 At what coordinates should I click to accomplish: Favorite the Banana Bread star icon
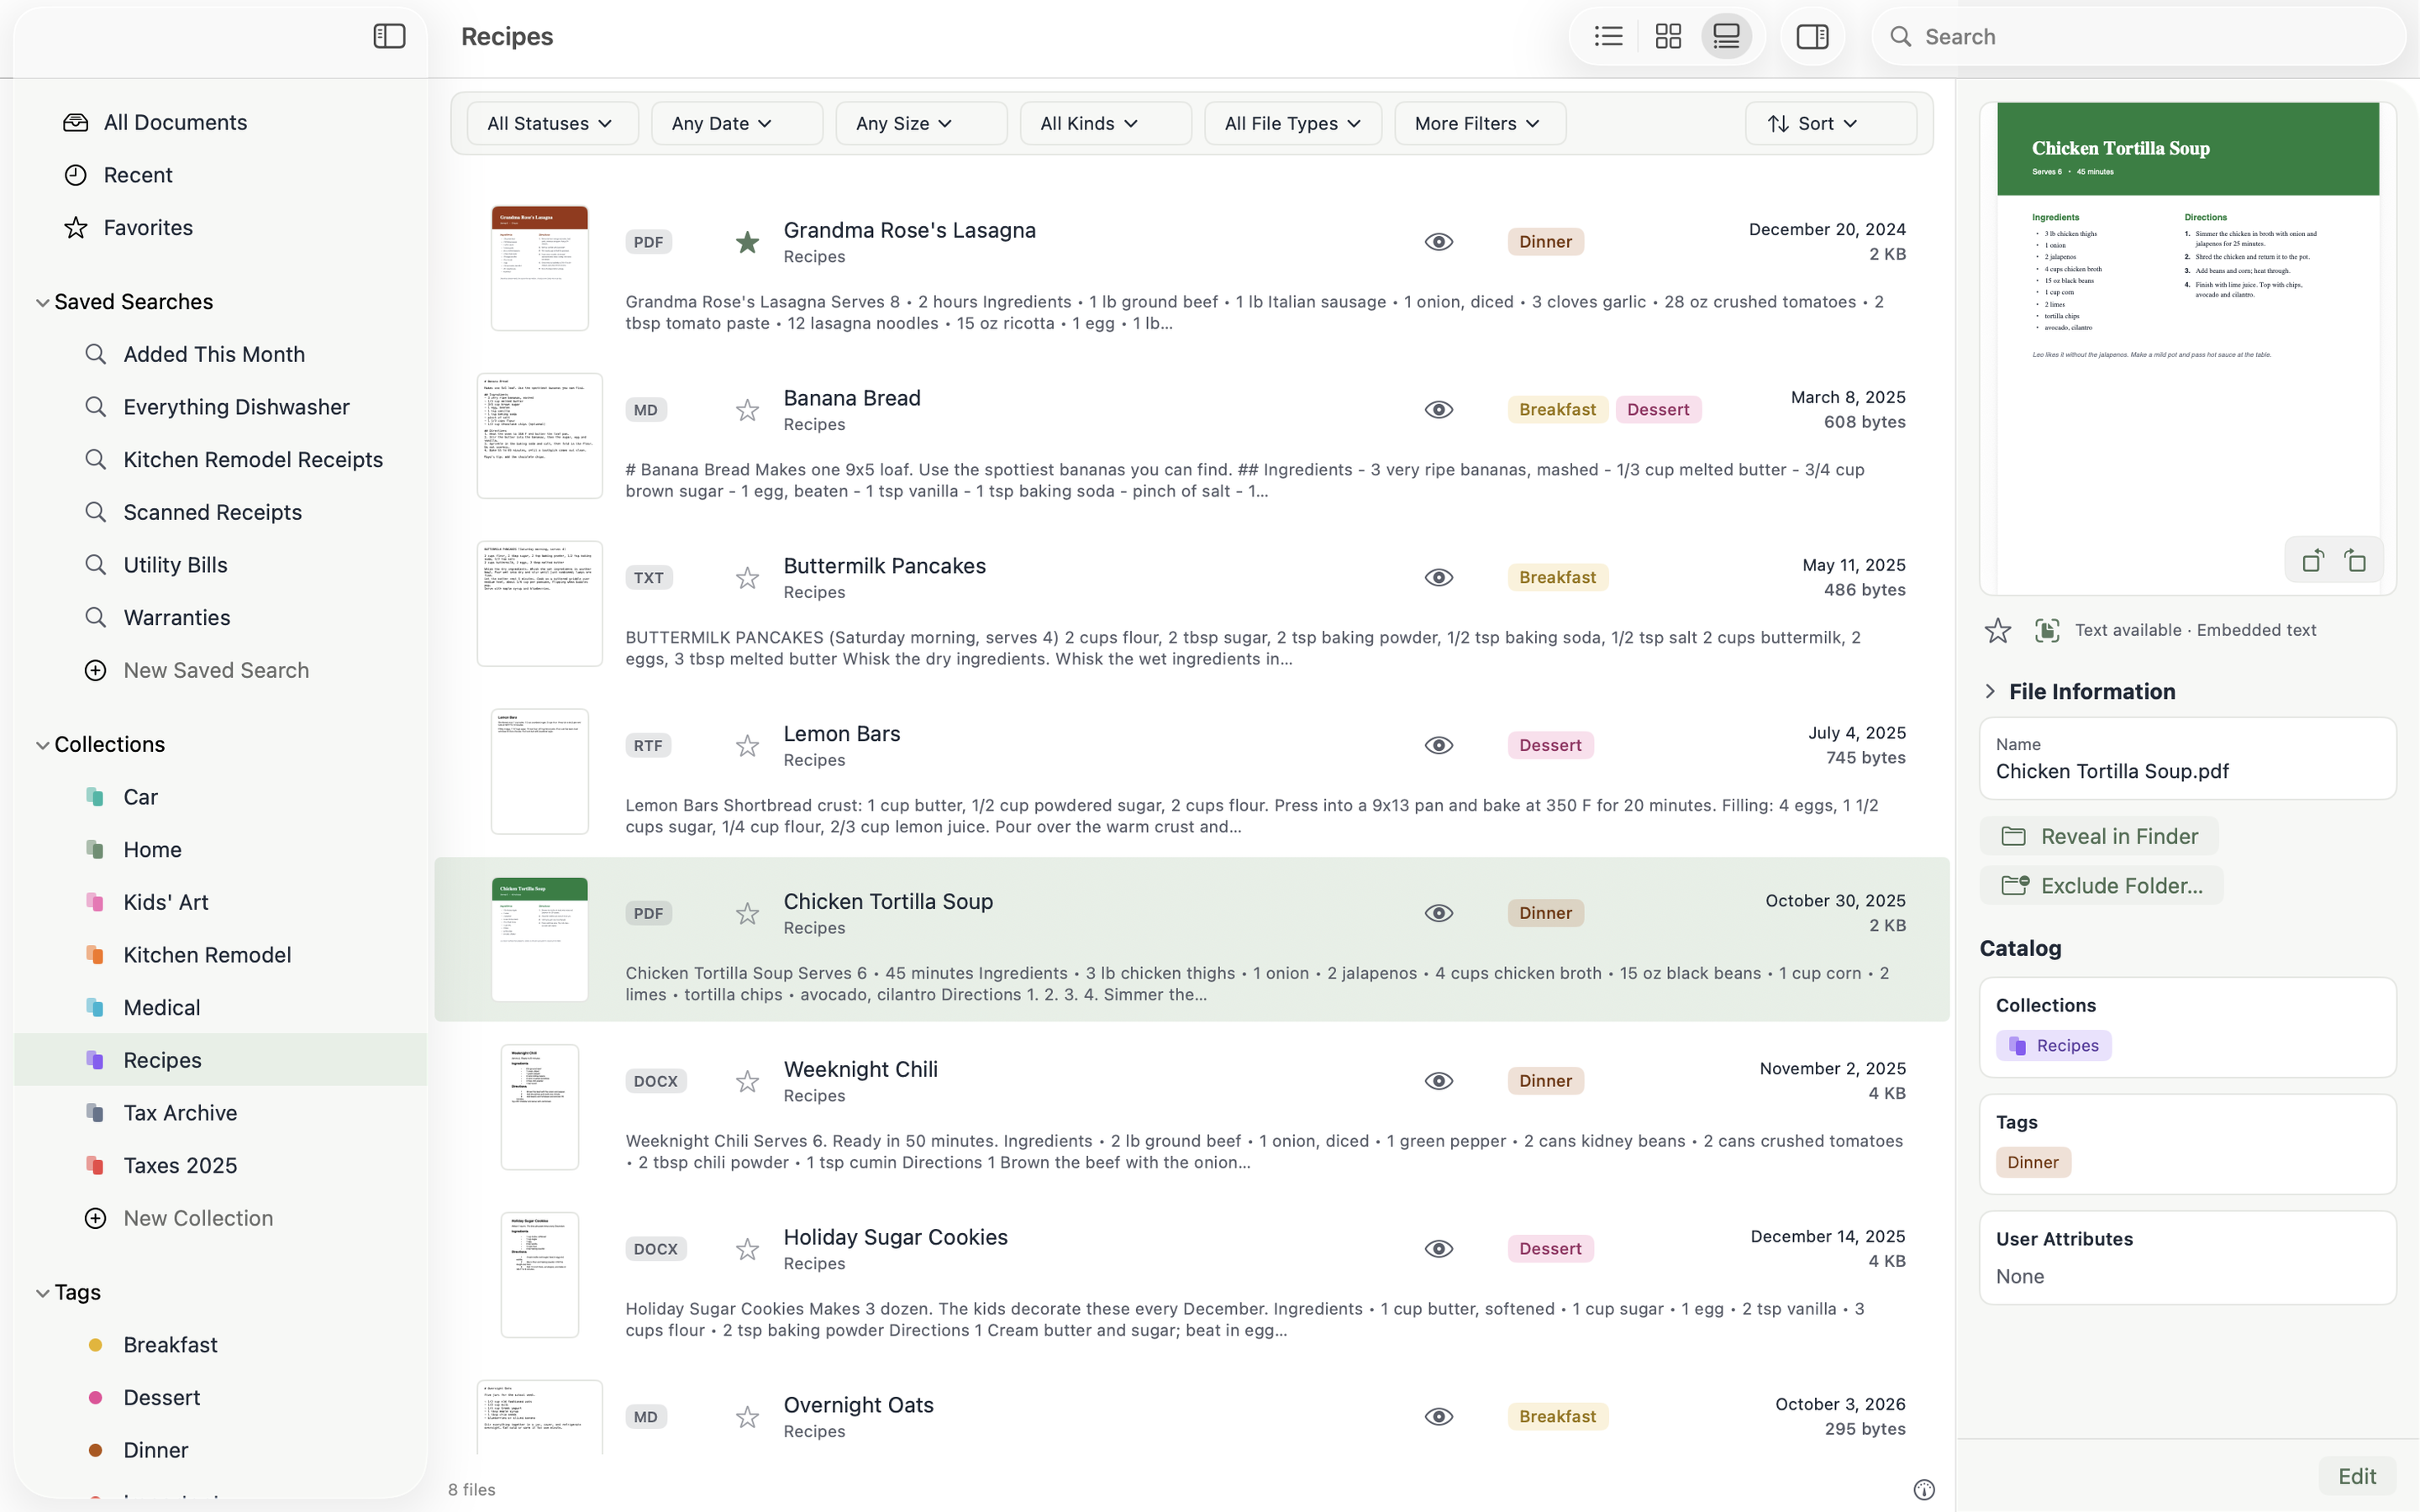click(747, 410)
